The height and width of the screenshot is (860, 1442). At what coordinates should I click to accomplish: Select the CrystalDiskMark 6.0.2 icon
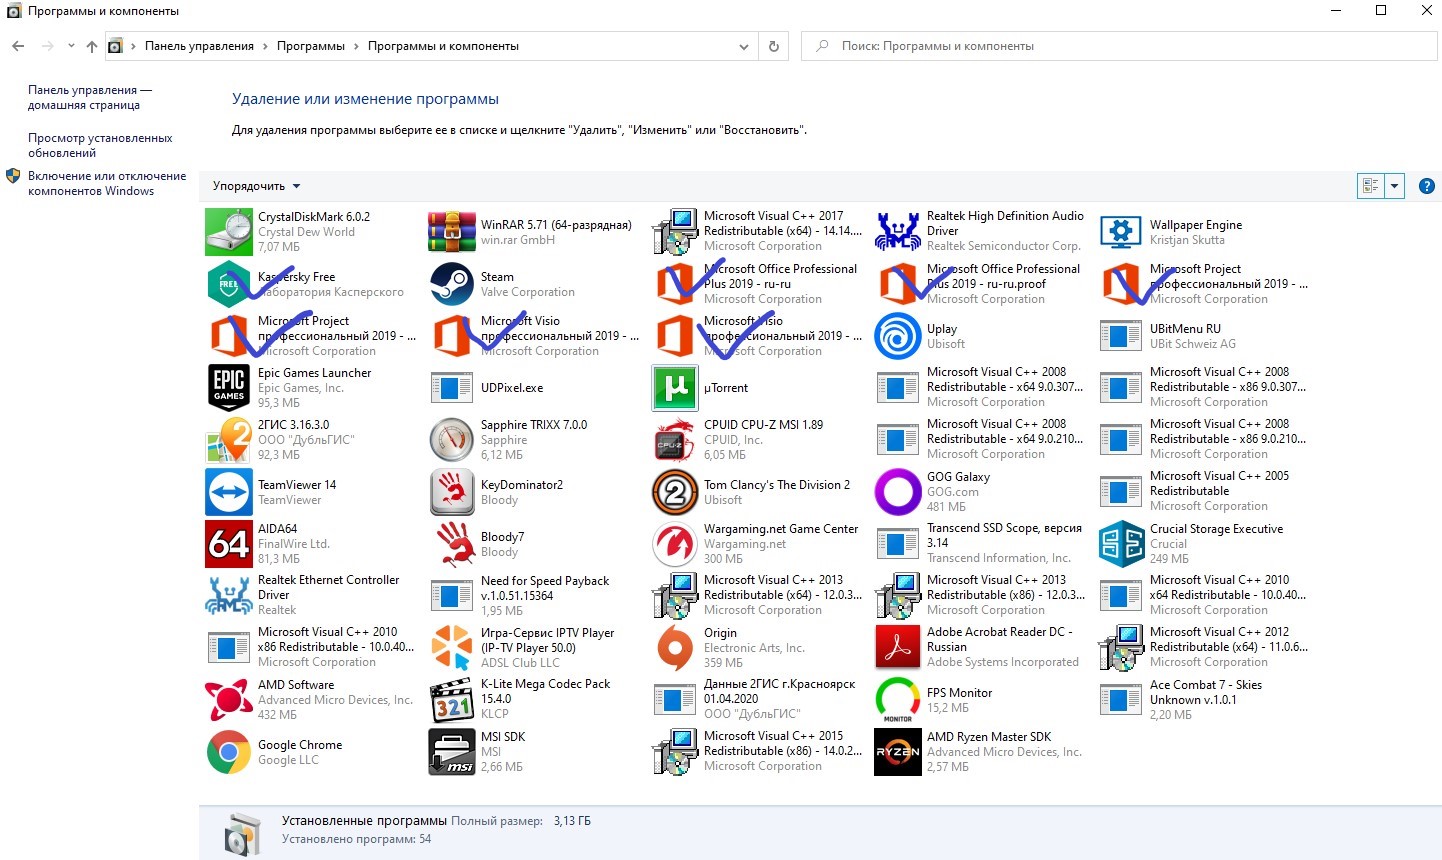(x=229, y=232)
